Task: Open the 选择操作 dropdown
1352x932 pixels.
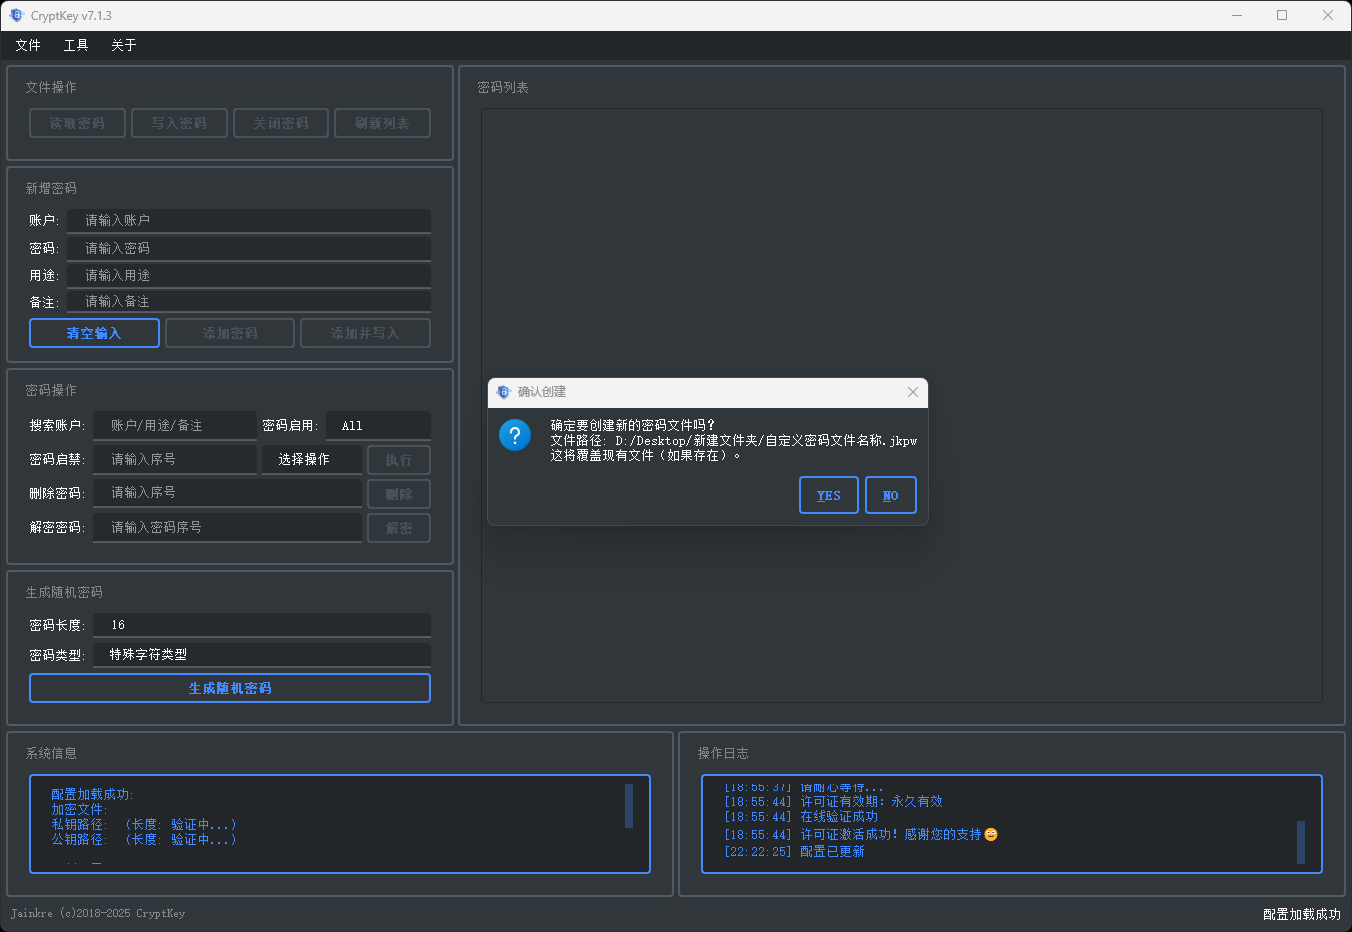Action: pos(312,459)
